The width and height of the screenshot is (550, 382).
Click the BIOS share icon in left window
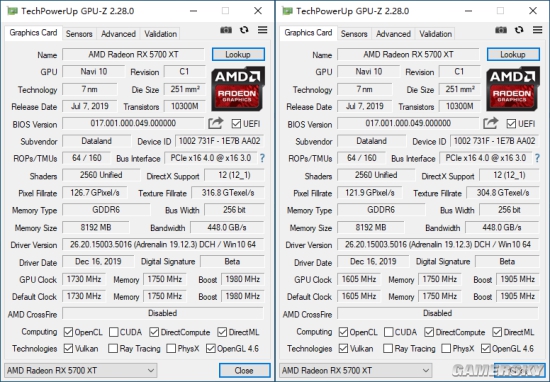[x=215, y=123]
